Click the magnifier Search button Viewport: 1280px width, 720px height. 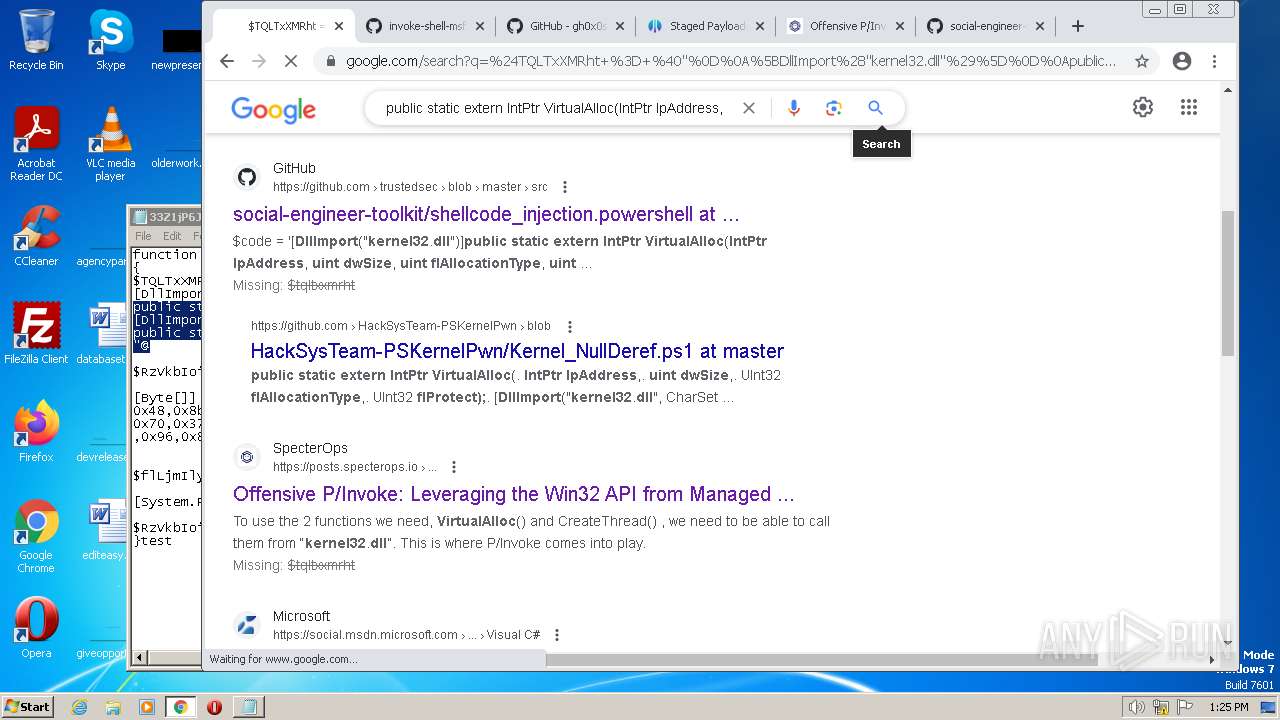[875, 108]
